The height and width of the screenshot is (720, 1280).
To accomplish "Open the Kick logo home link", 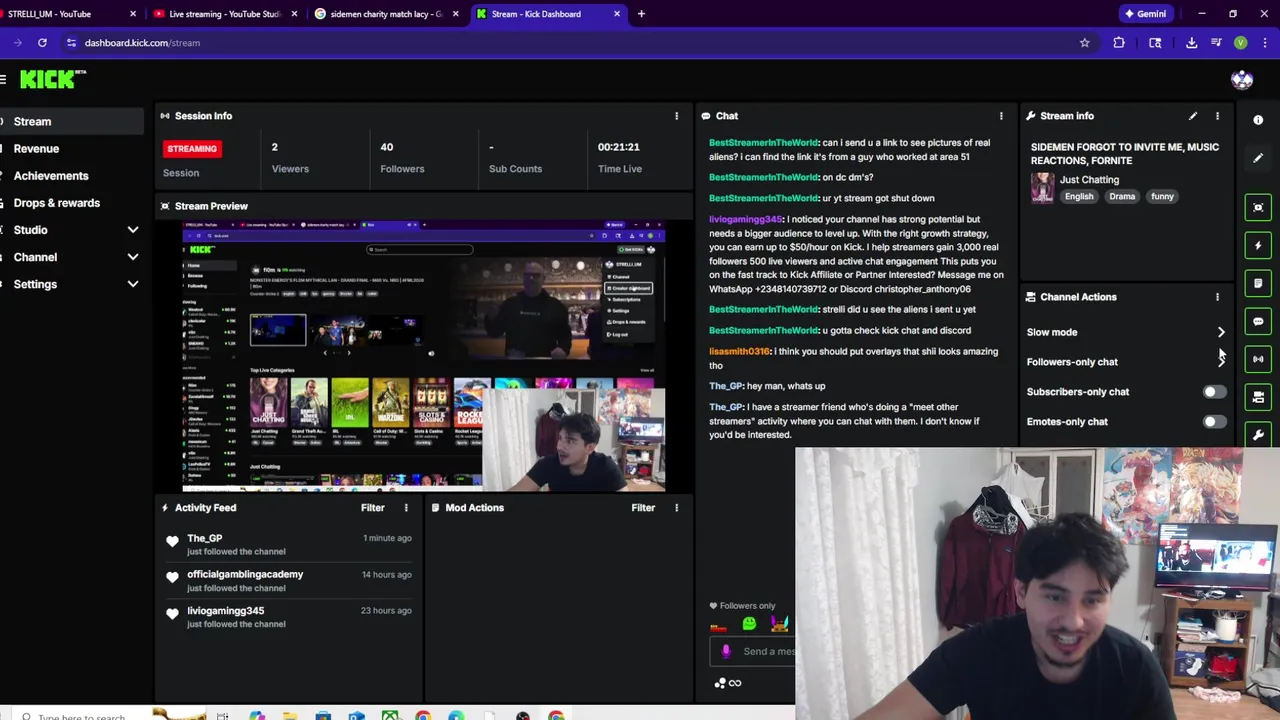I will 52,79.
